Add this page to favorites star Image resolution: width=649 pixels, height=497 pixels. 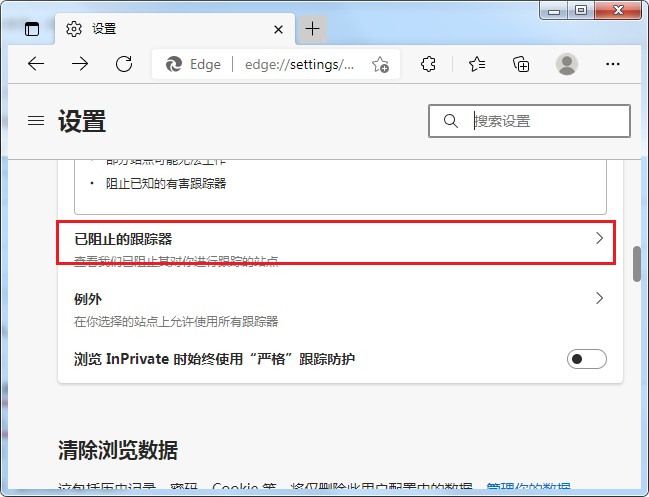380,65
